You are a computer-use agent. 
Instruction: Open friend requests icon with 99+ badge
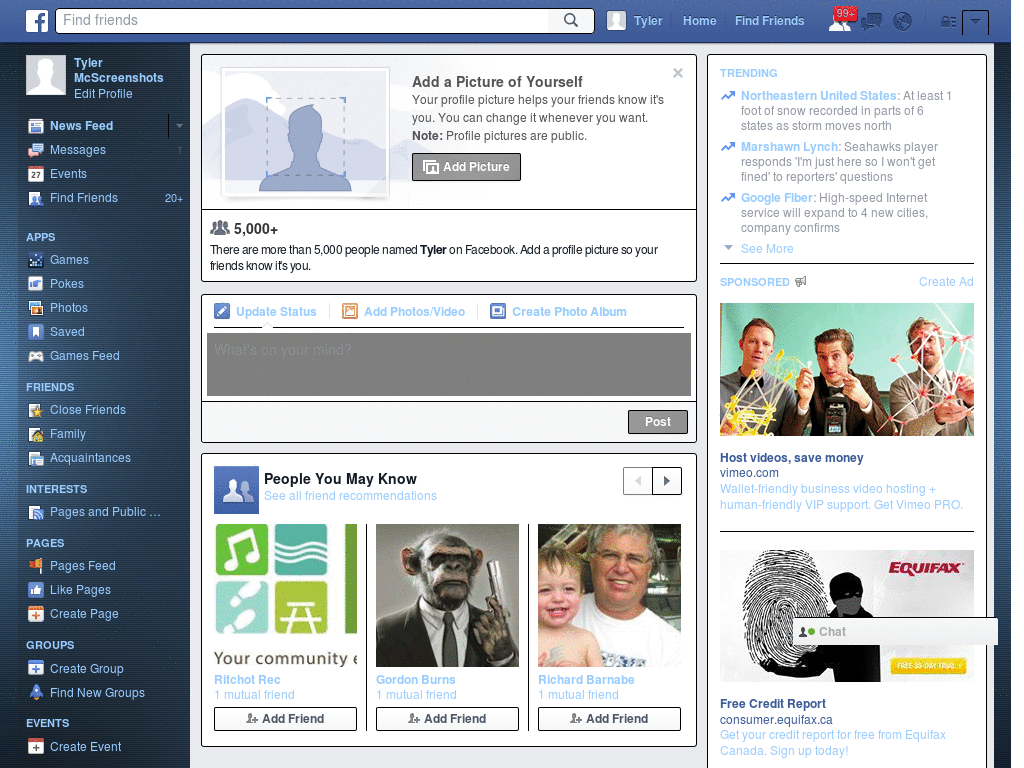(840, 22)
